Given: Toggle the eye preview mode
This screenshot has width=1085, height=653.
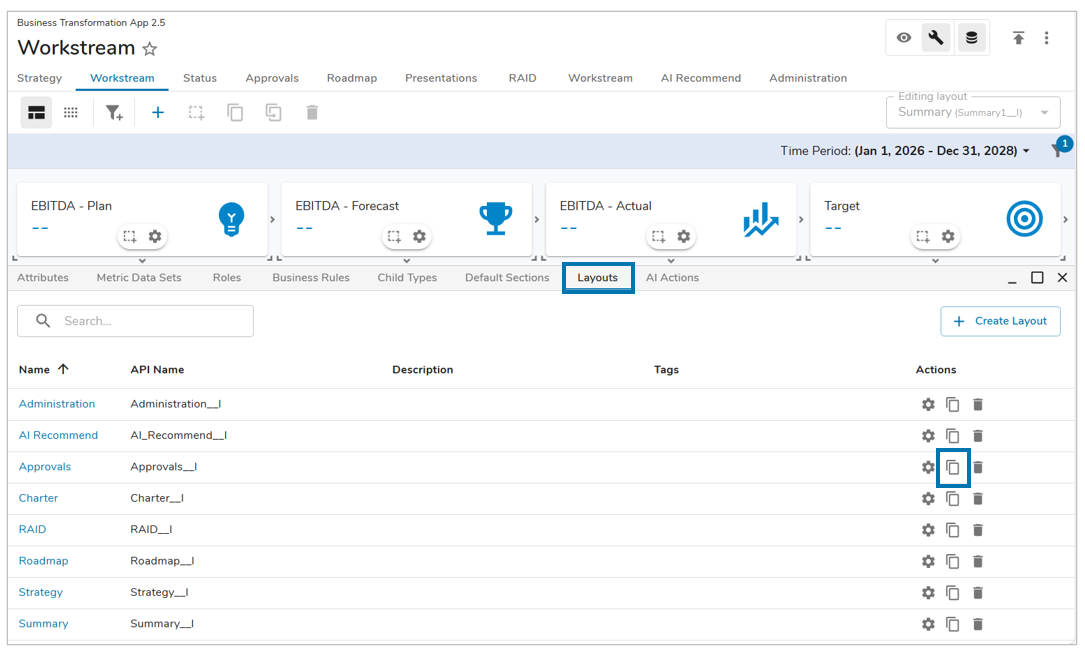Looking at the screenshot, I should point(904,38).
